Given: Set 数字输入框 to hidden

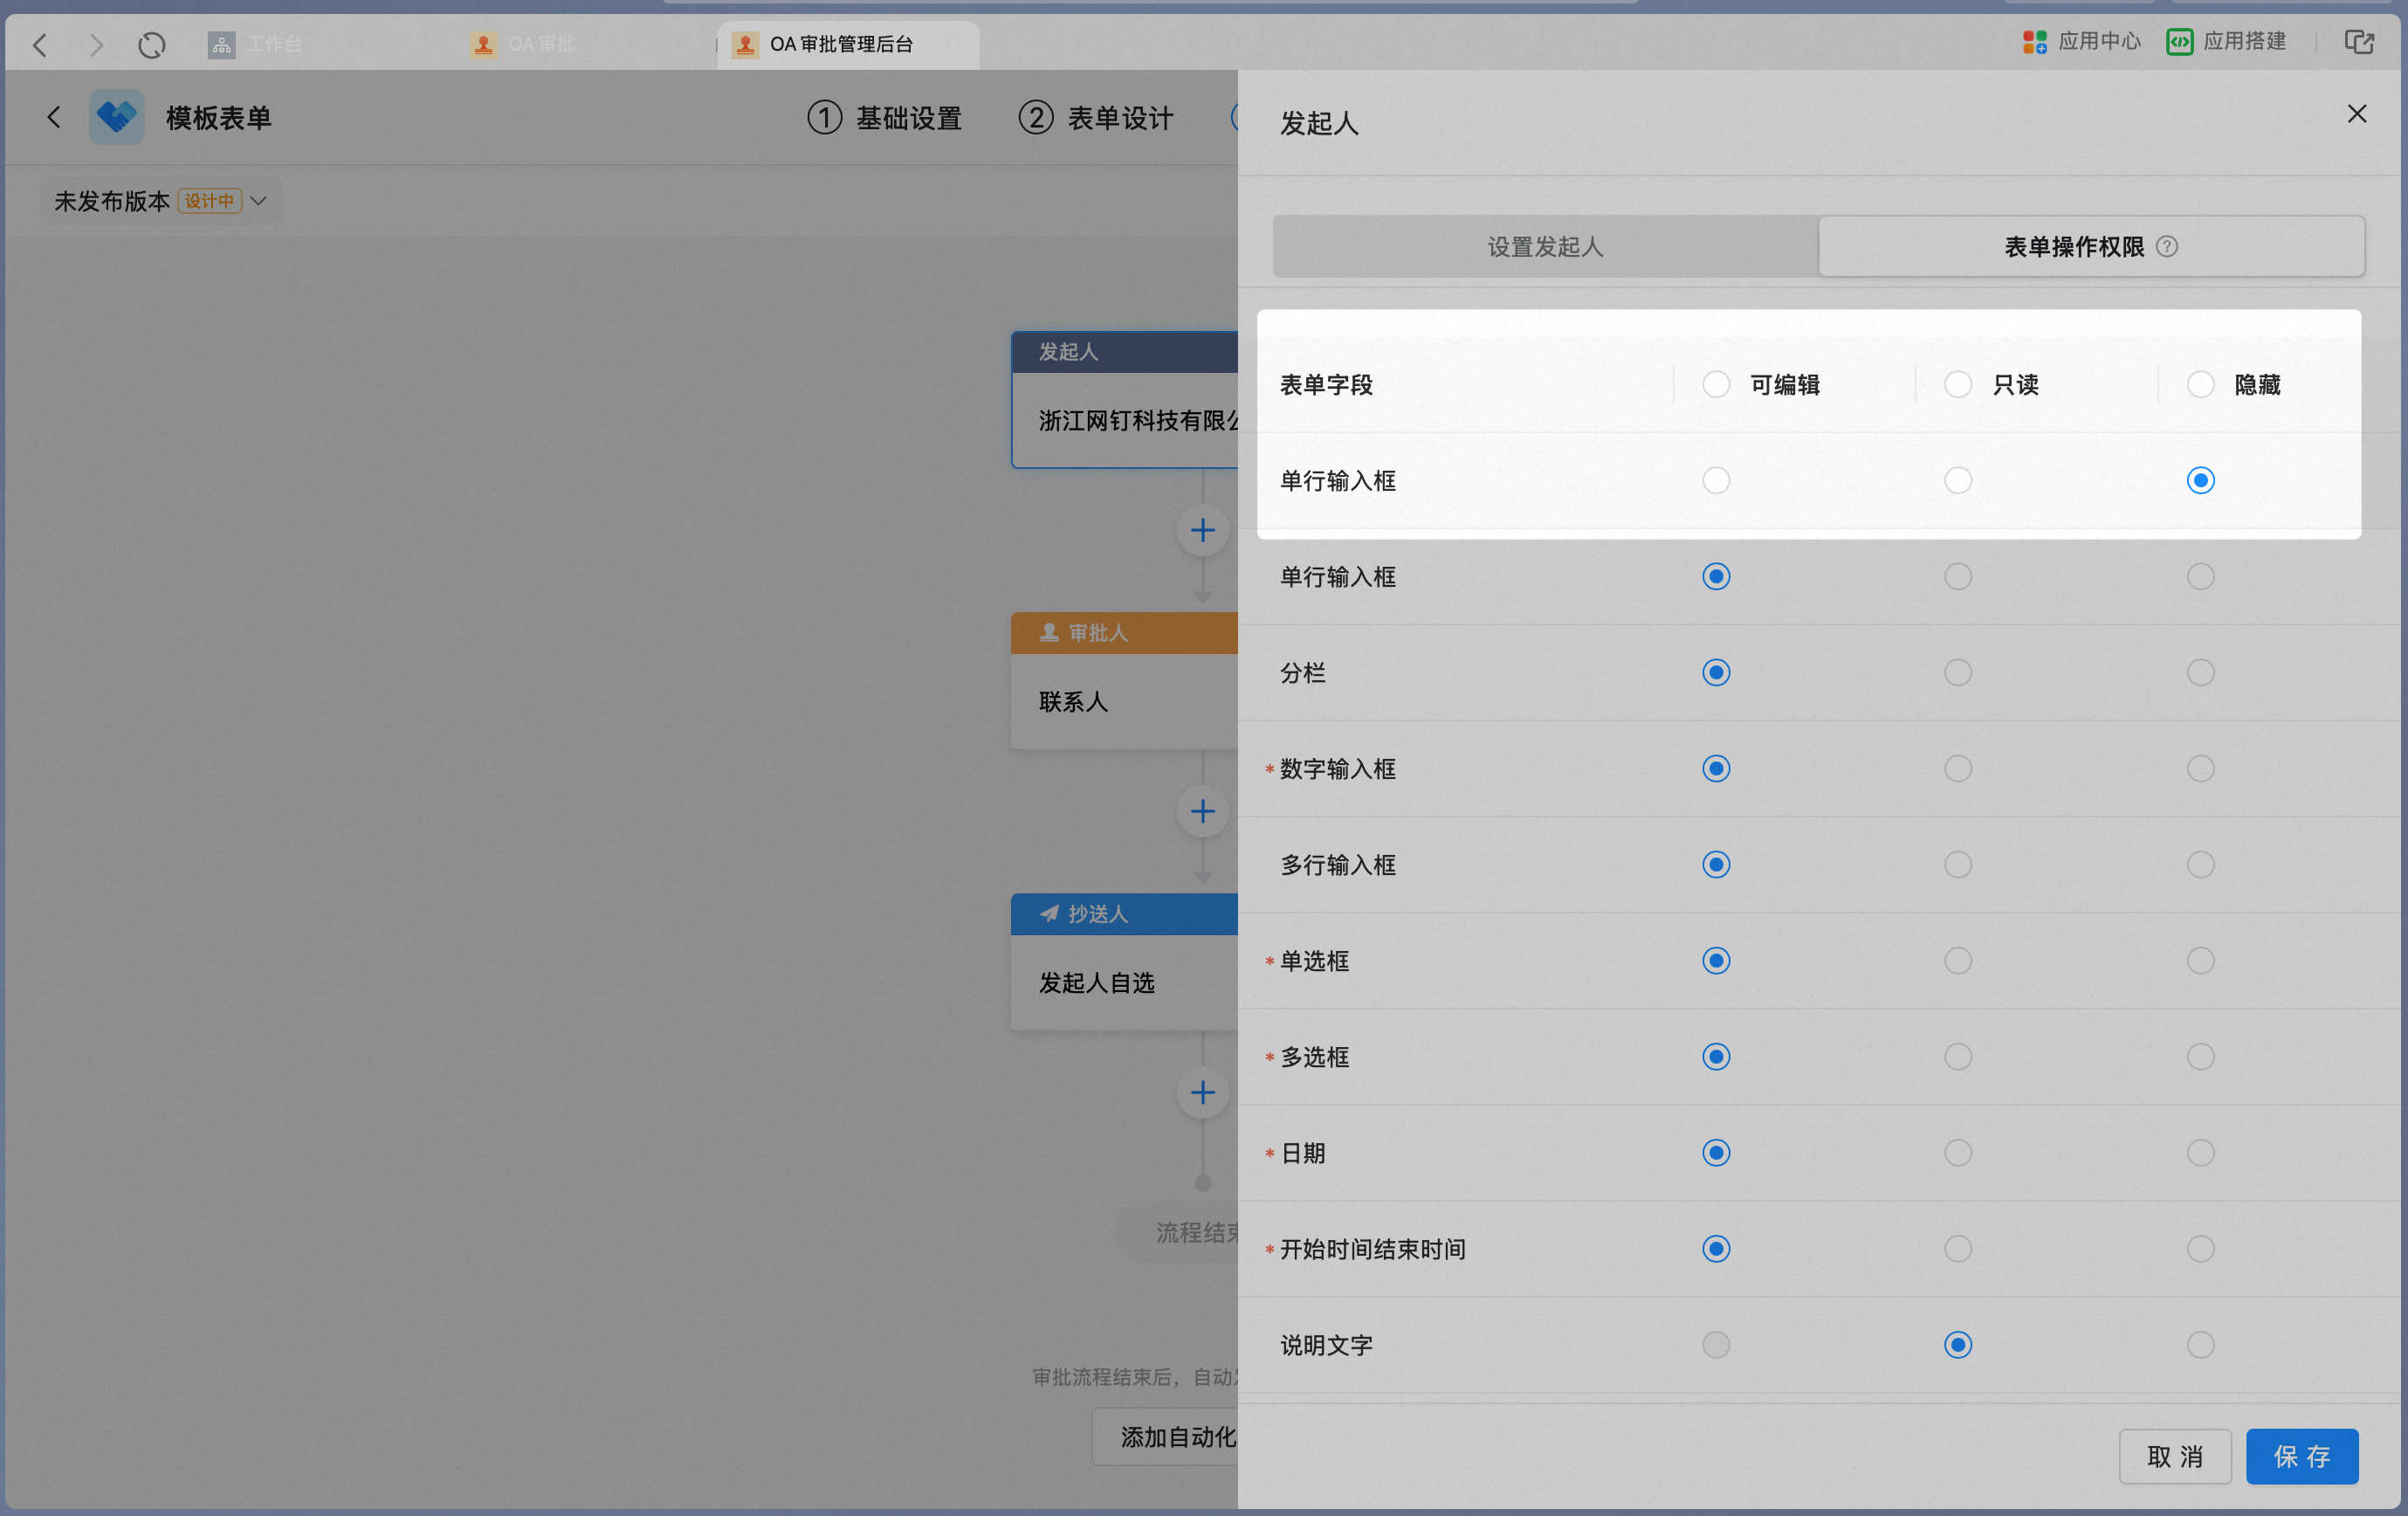Looking at the screenshot, I should click(x=2200, y=769).
